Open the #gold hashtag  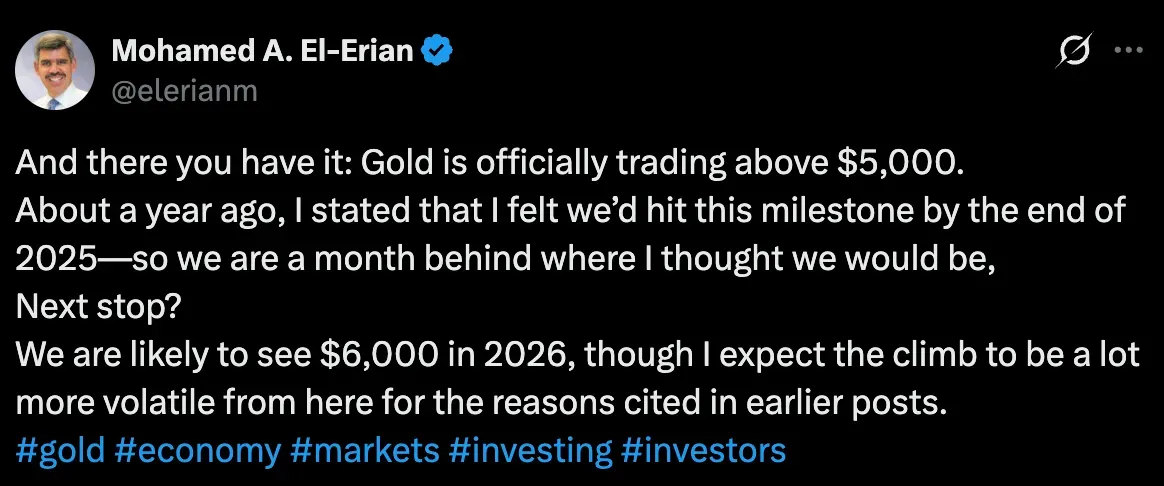pos(61,451)
